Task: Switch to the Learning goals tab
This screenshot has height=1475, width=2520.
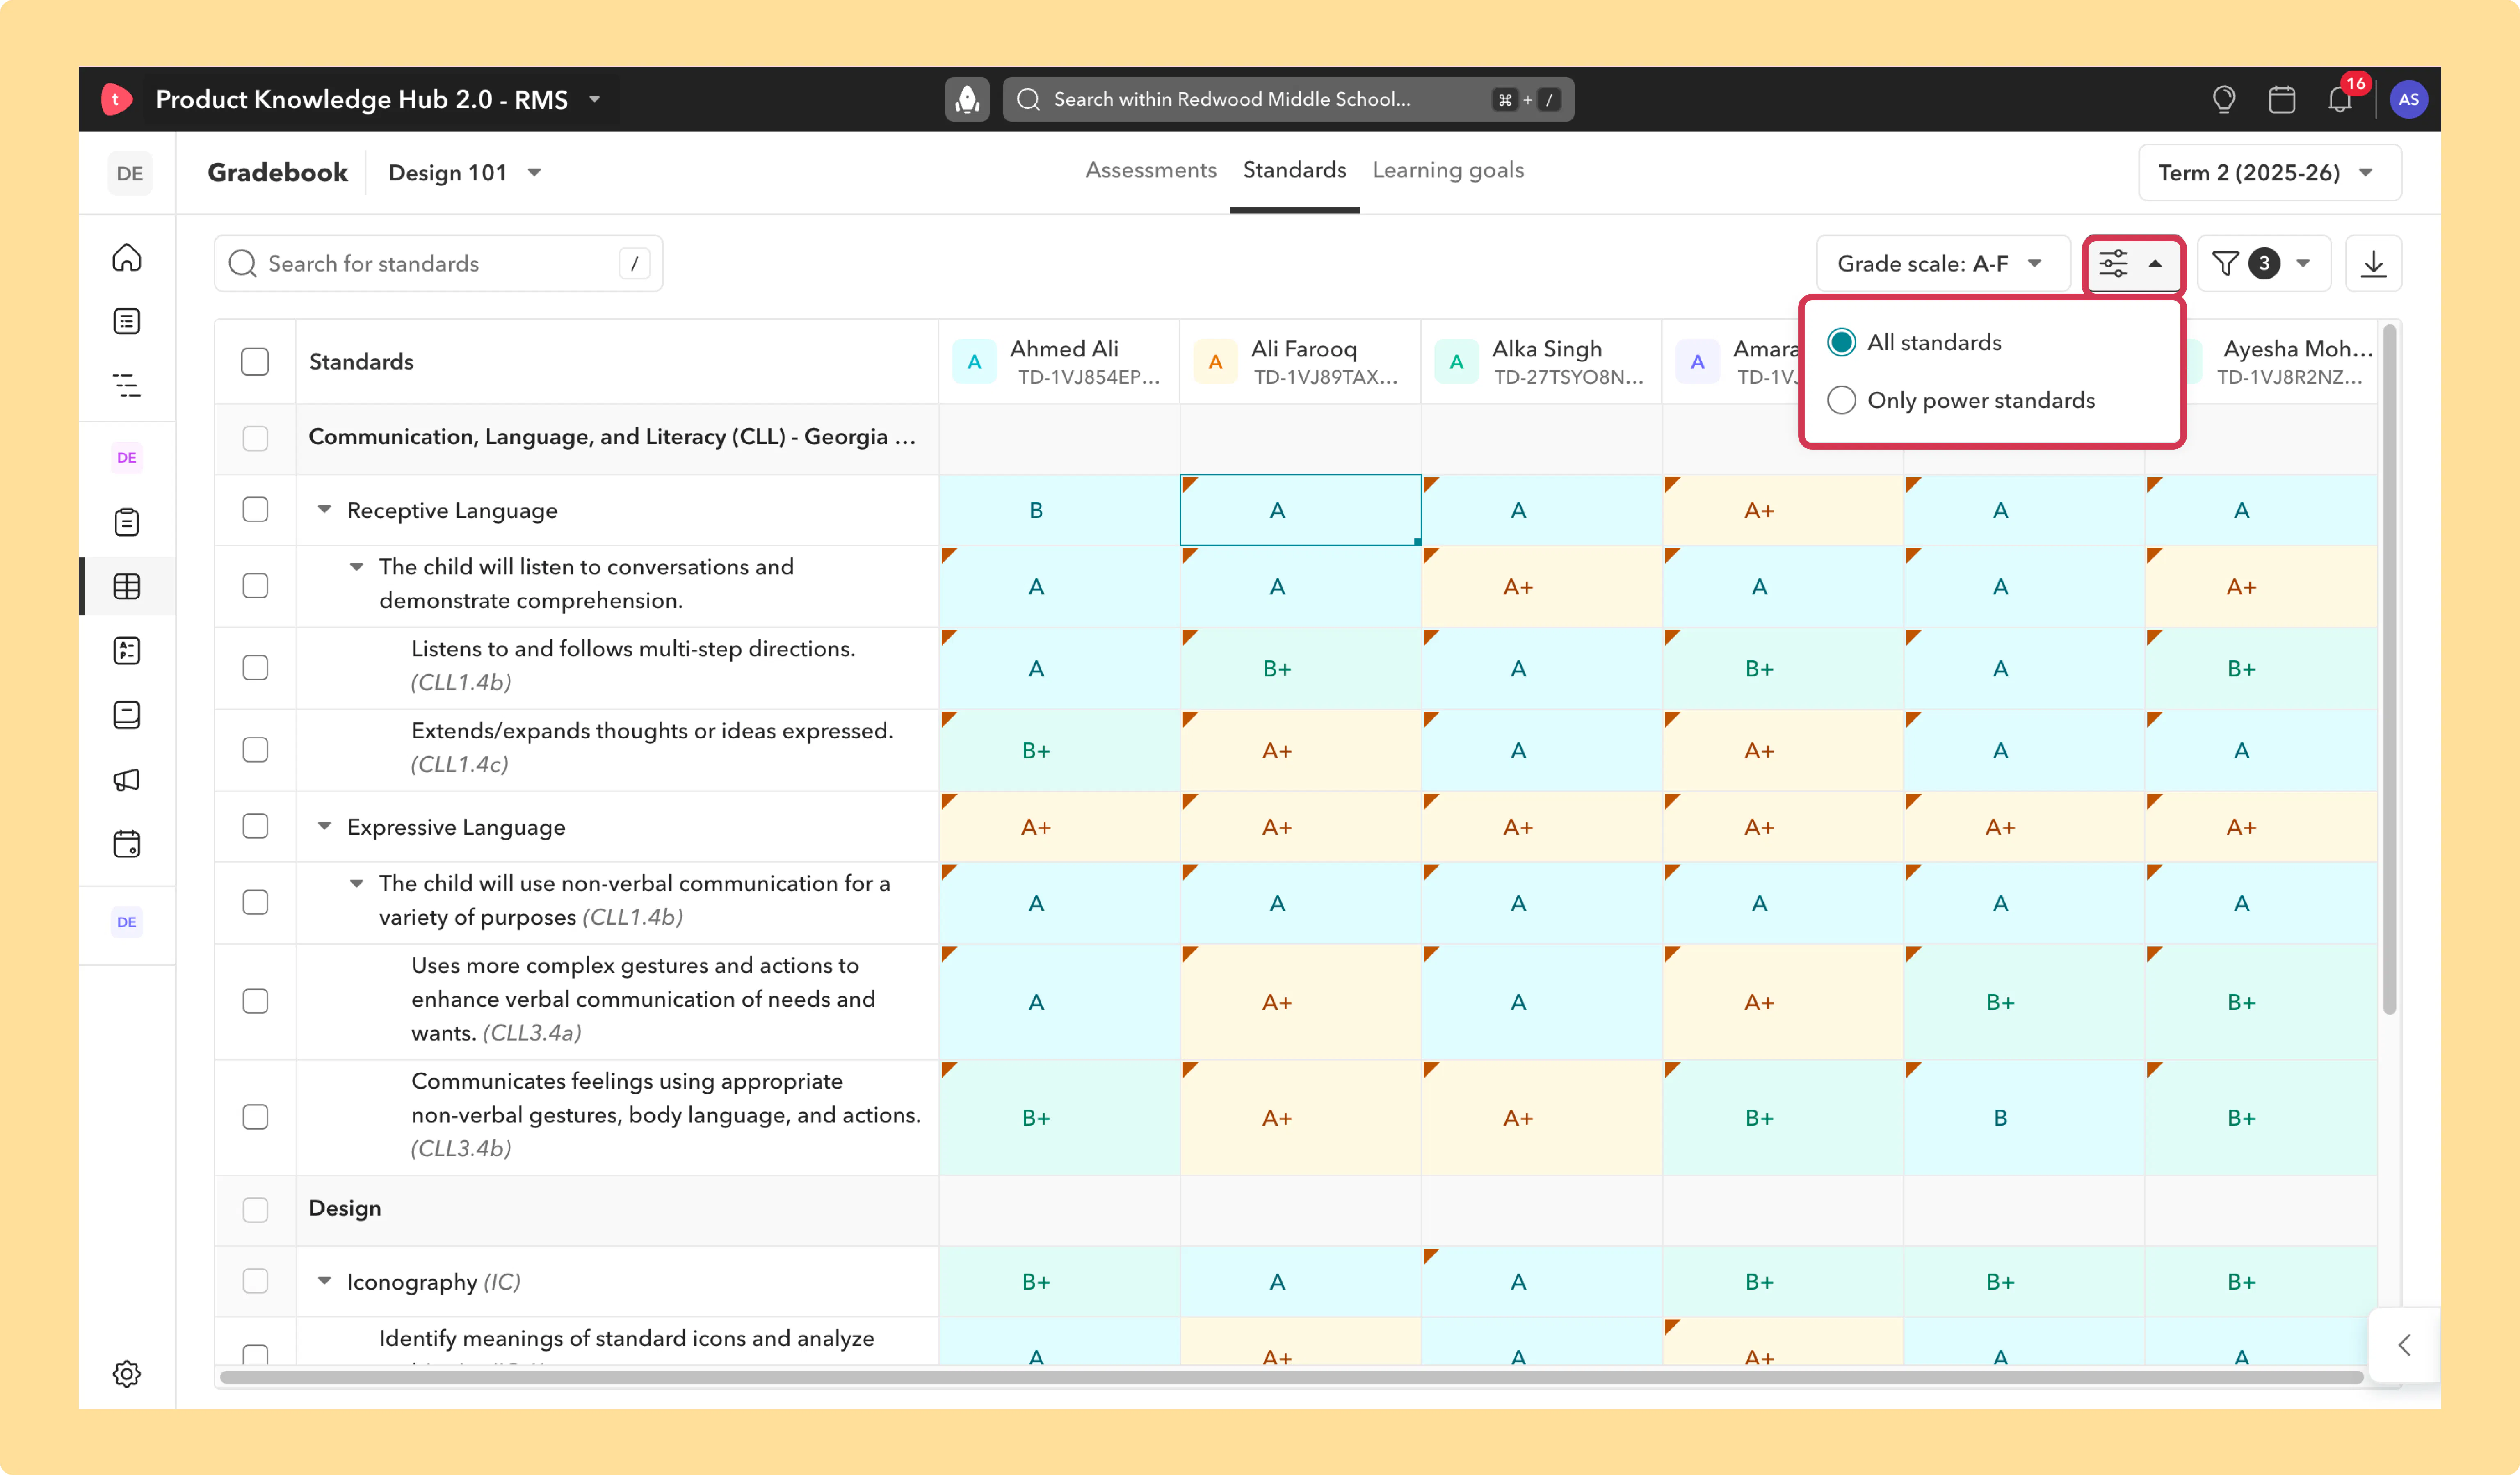Action: point(1447,170)
